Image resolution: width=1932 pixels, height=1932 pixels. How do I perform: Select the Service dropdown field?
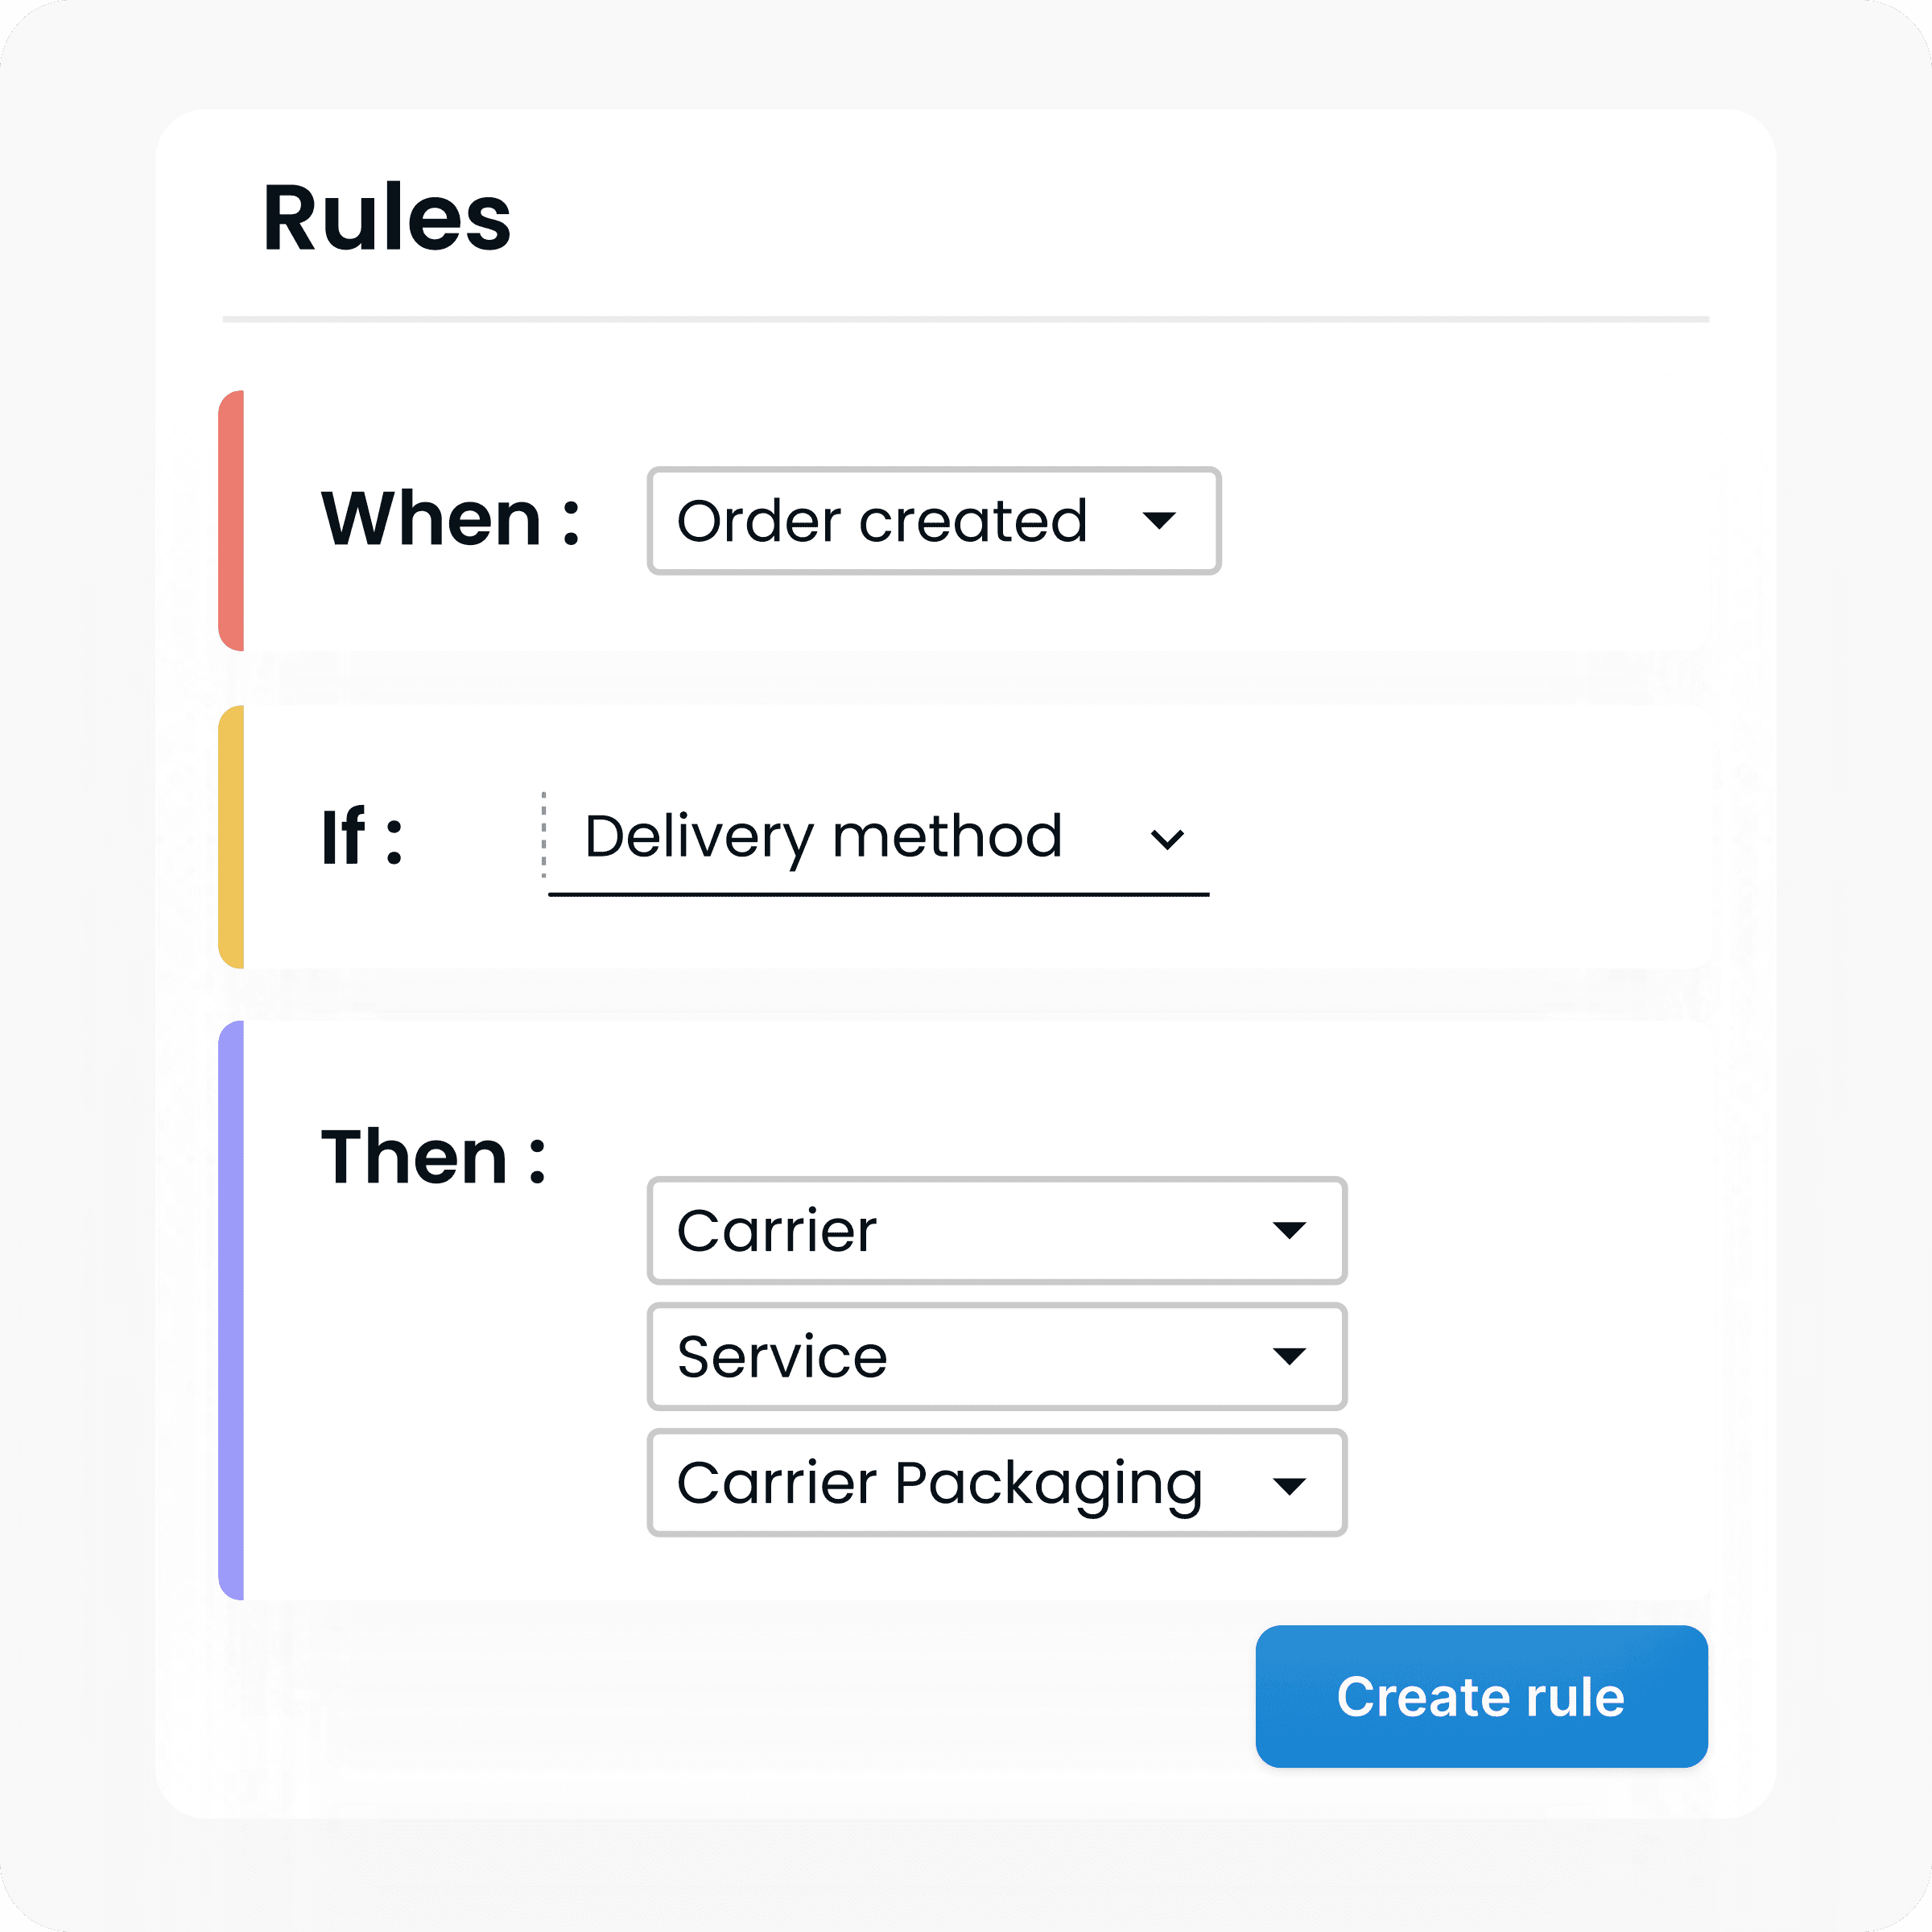tap(782, 1357)
